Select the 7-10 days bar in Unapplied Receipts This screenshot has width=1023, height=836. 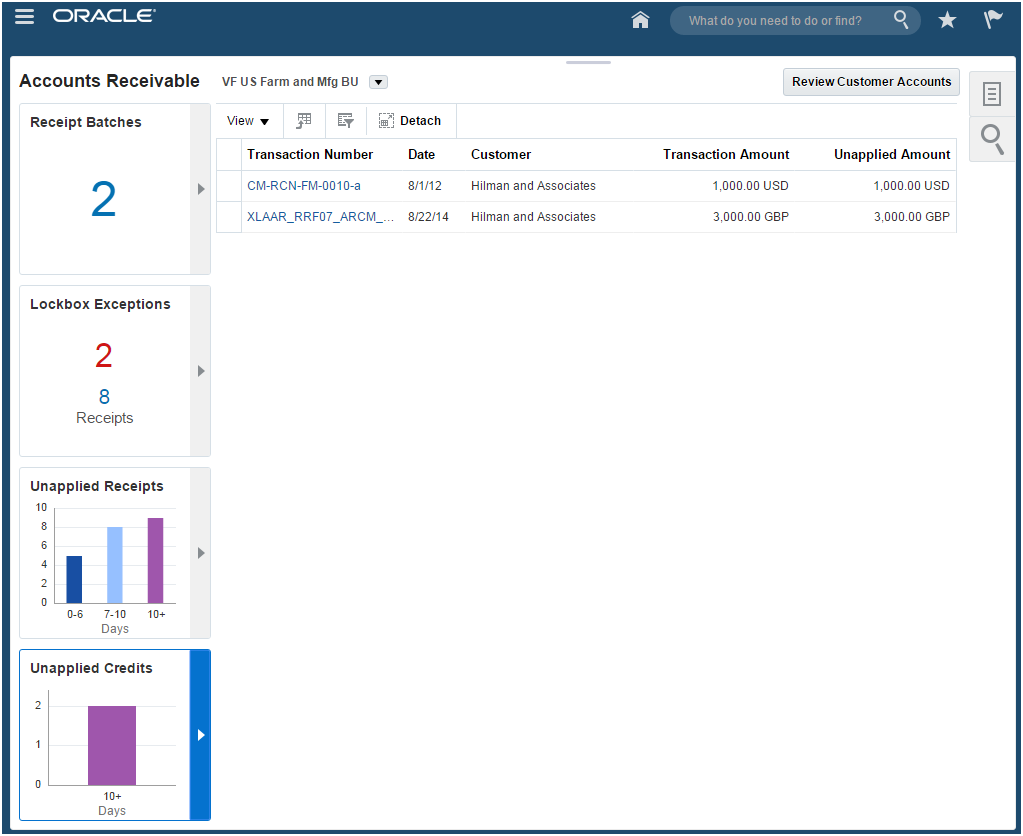[x=115, y=565]
